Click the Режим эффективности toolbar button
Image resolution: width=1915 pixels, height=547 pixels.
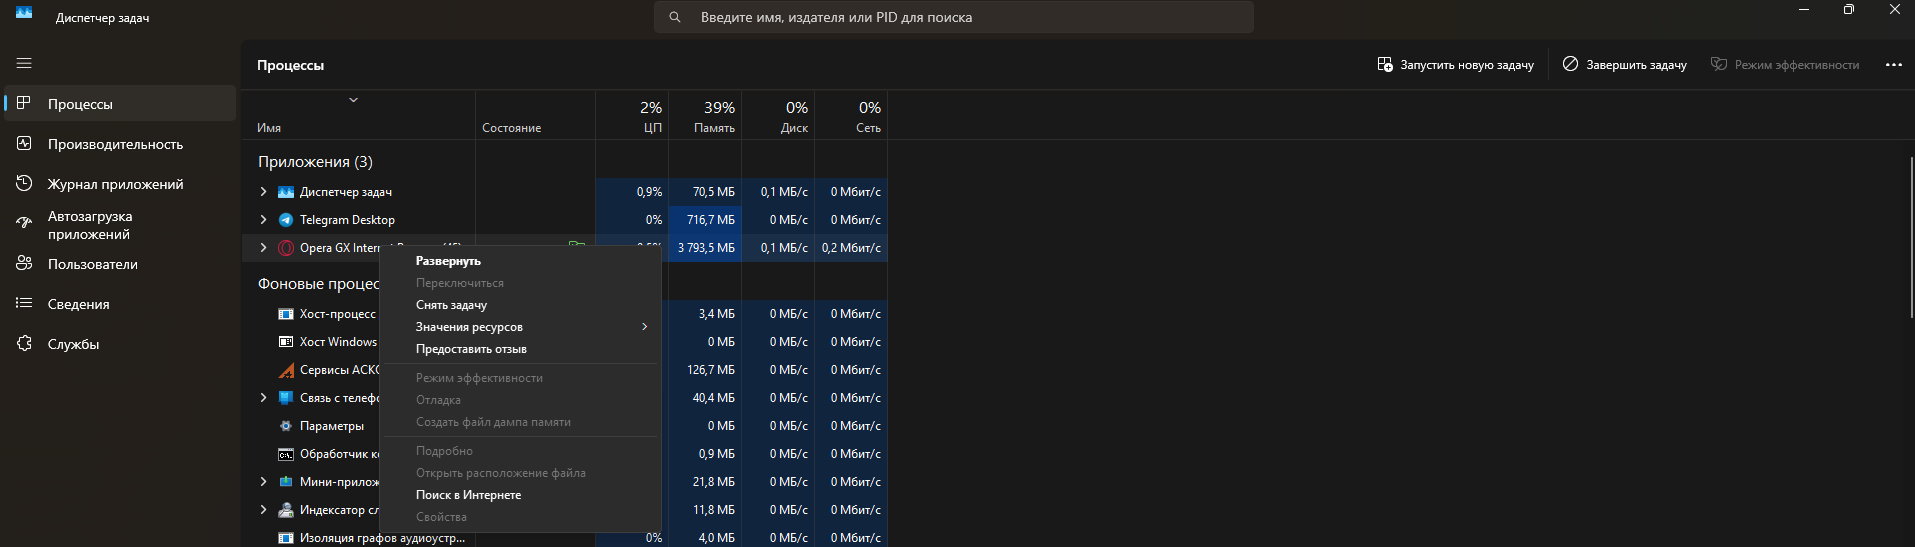click(x=1785, y=65)
